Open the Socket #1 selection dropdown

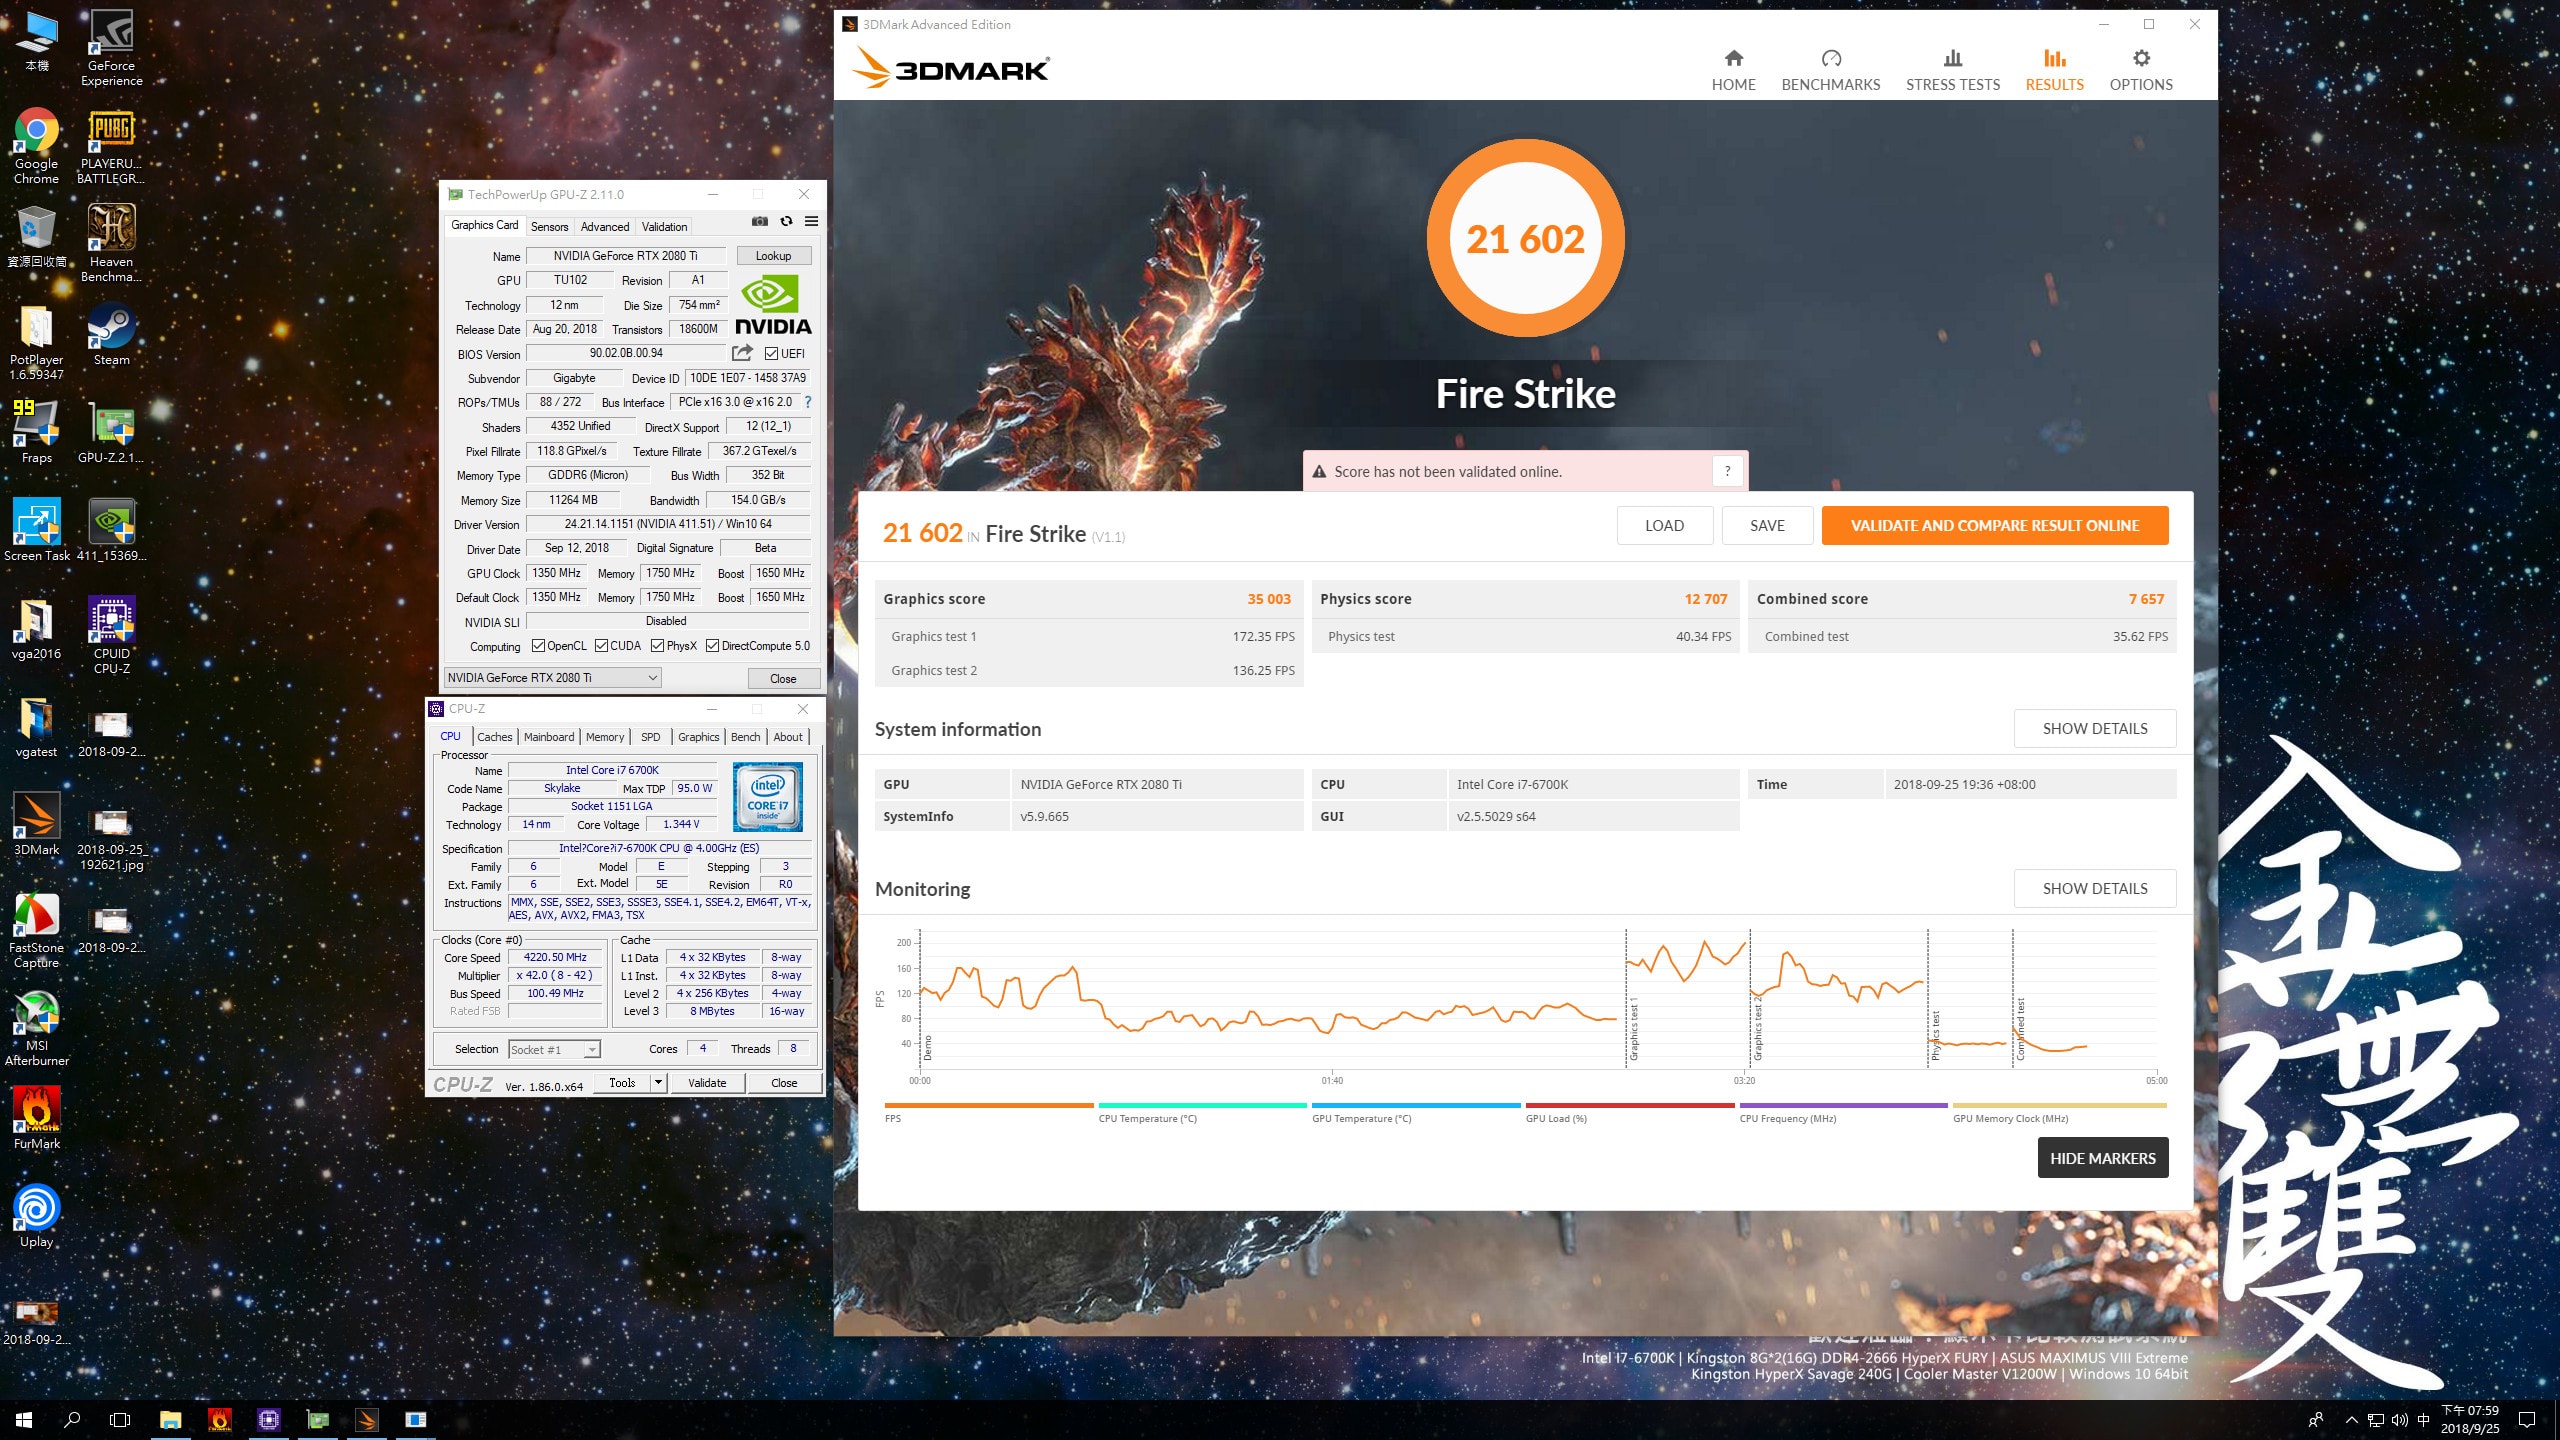pos(554,1049)
